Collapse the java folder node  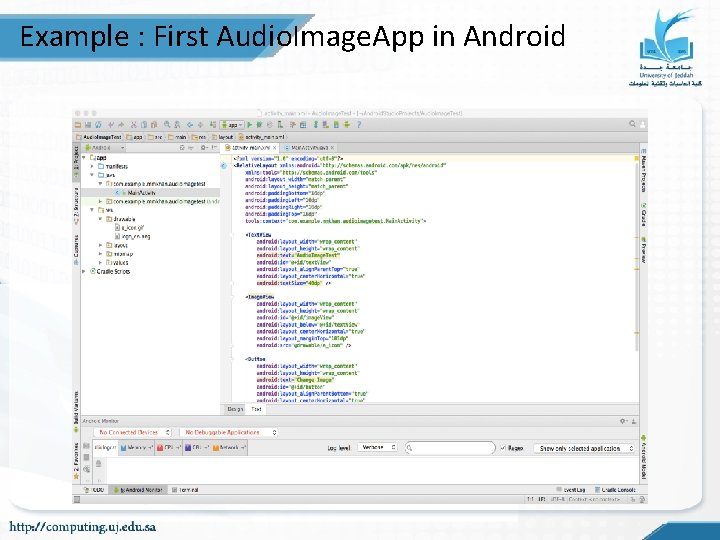click(x=92, y=175)
